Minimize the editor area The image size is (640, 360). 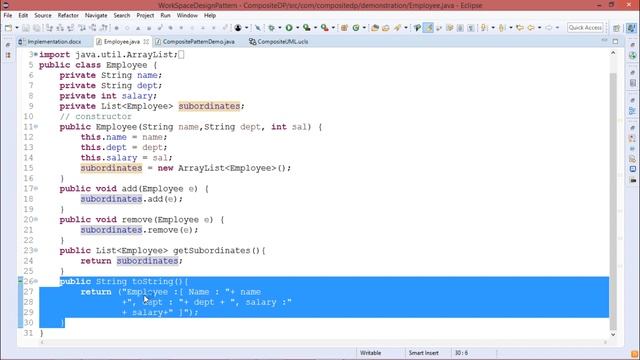604,41
